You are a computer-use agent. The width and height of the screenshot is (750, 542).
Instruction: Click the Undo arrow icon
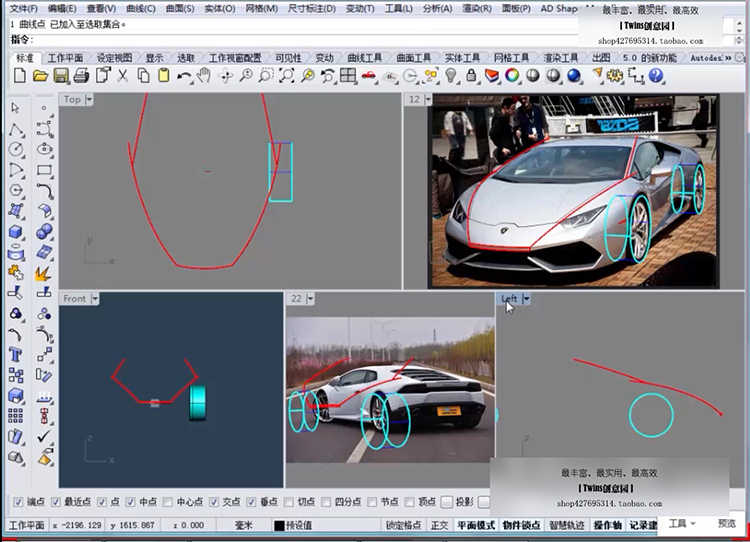coord(184,76)
